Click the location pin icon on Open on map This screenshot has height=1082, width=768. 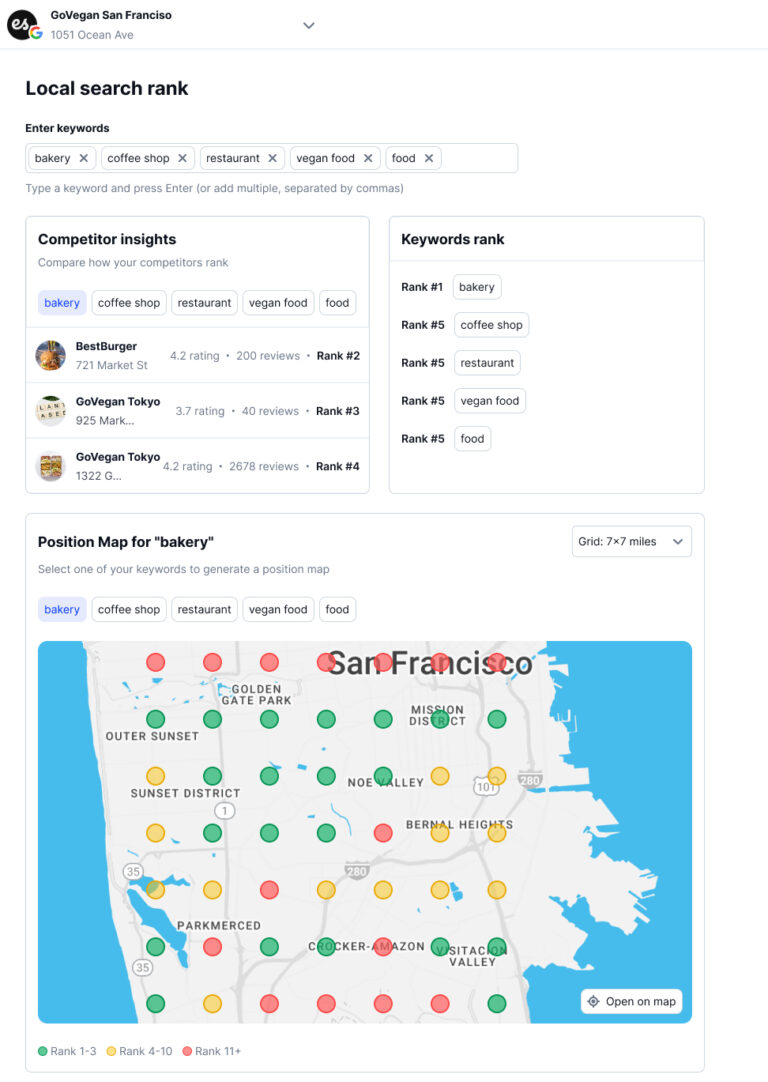click(x=593, y=1001)
